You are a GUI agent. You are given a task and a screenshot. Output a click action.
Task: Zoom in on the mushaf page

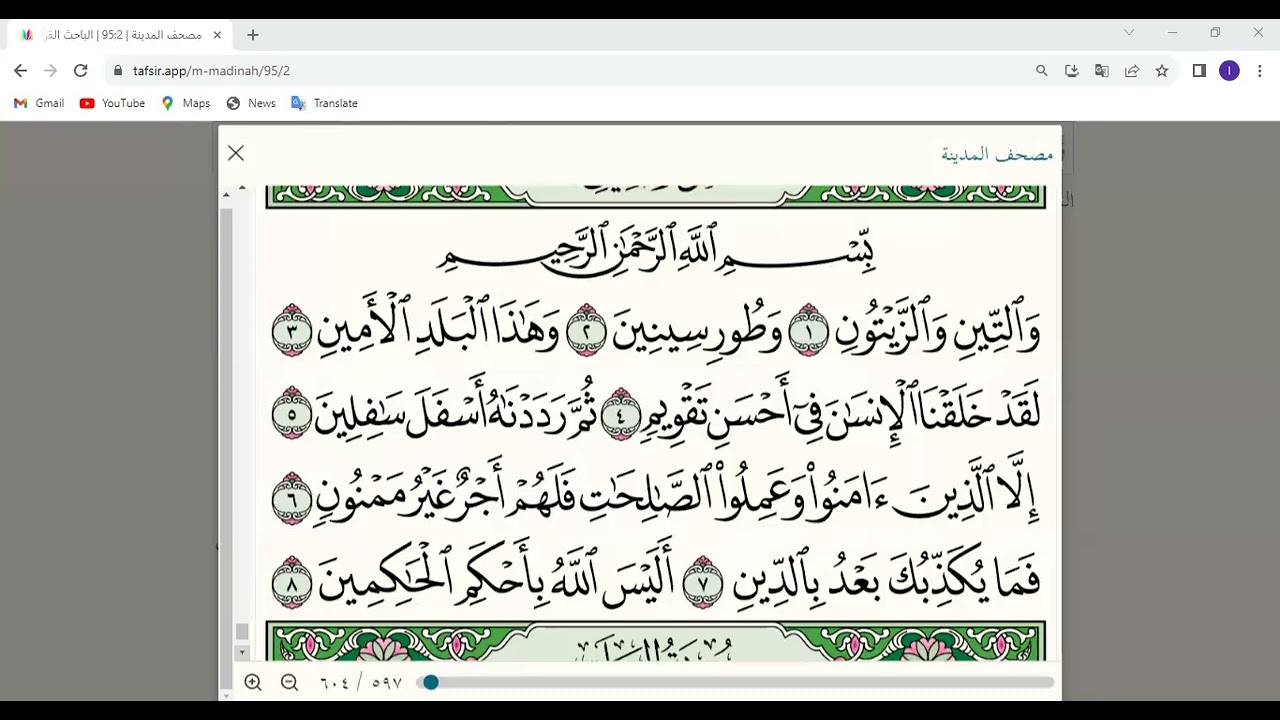[253, 682]
